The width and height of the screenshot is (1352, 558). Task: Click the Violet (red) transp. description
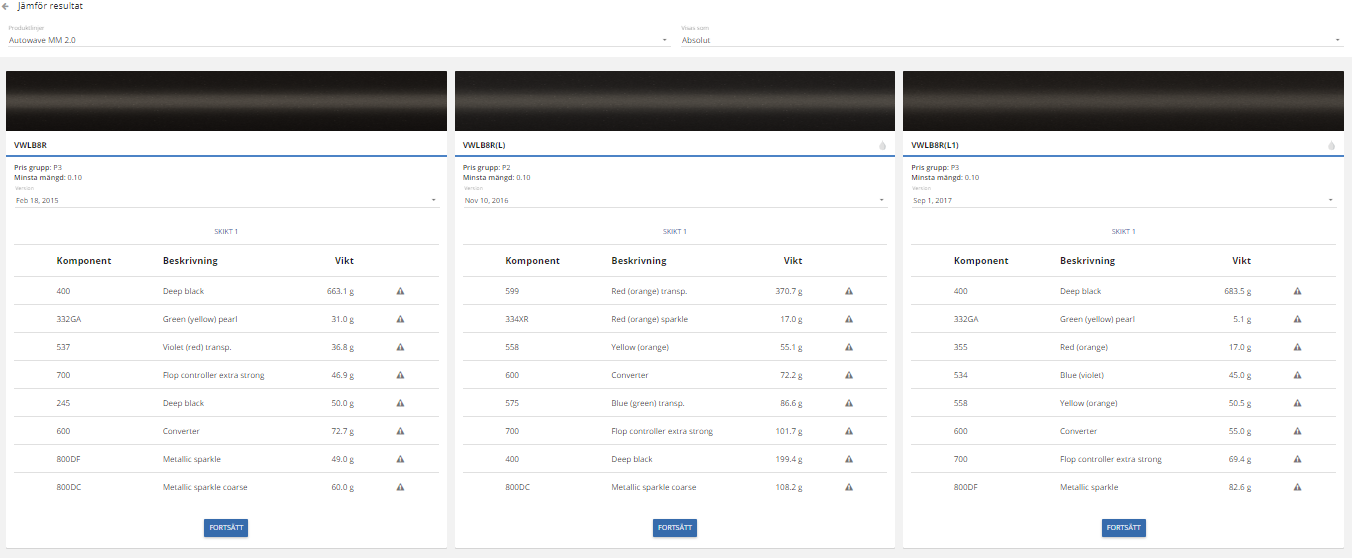(198, 347)
